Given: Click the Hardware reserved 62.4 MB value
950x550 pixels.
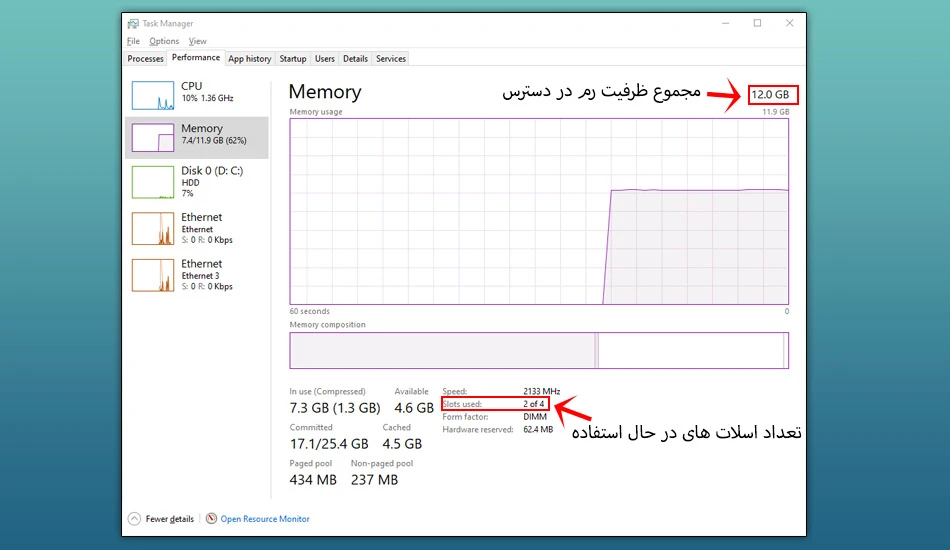Looking at the screenshot, I should click(x=538, y=429).
